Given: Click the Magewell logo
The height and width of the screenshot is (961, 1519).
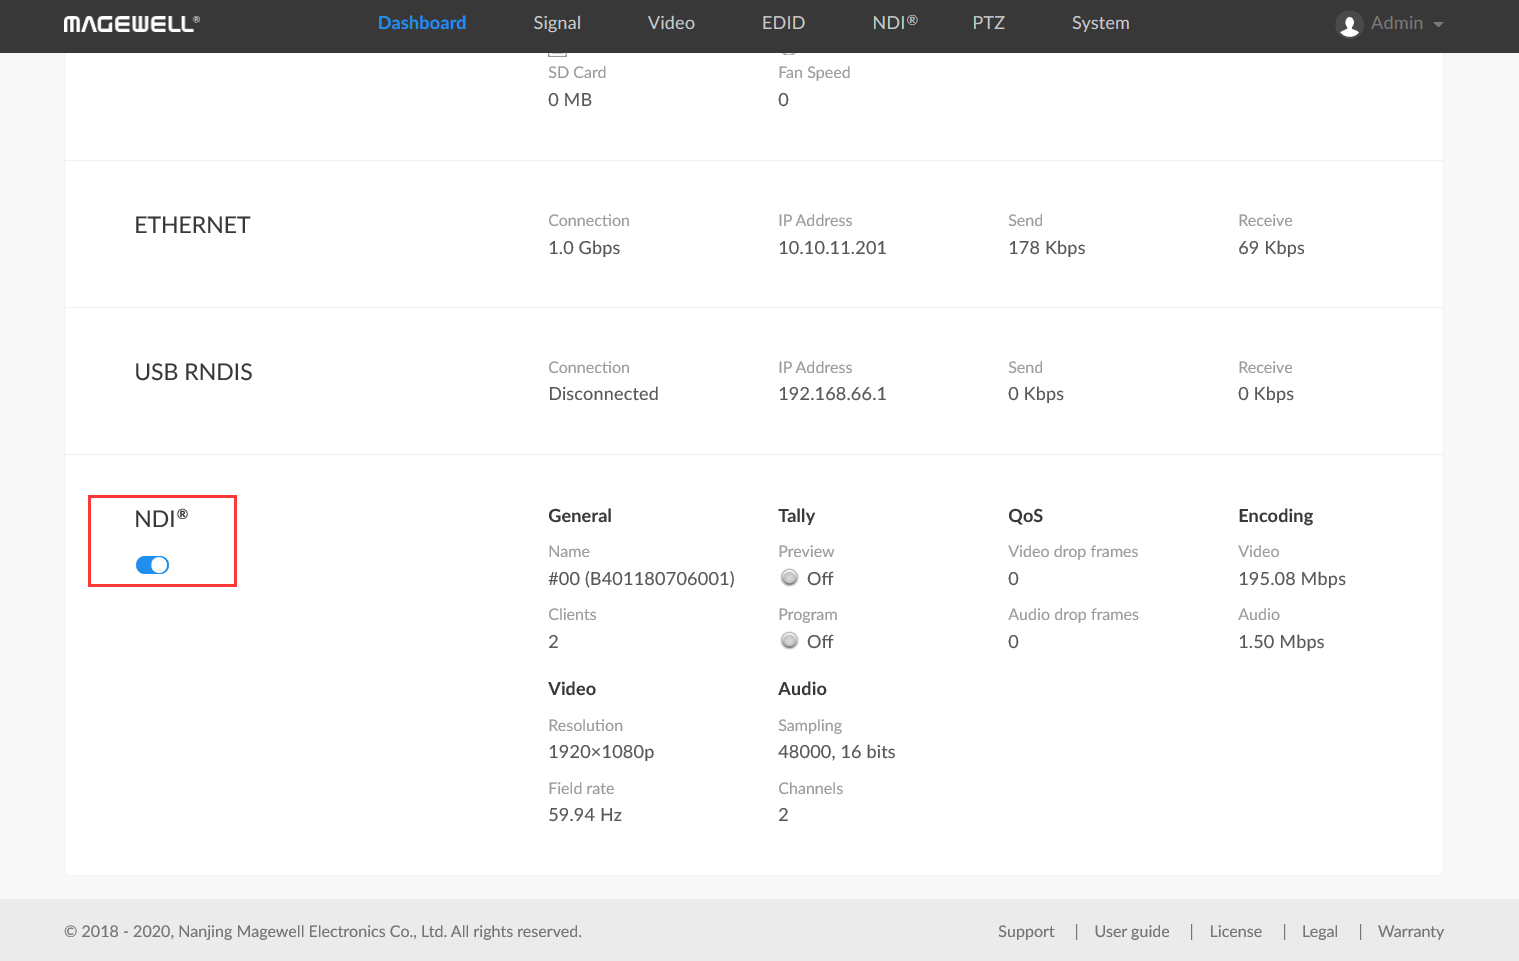Looking at the screenshot, I should pos(131,24).
